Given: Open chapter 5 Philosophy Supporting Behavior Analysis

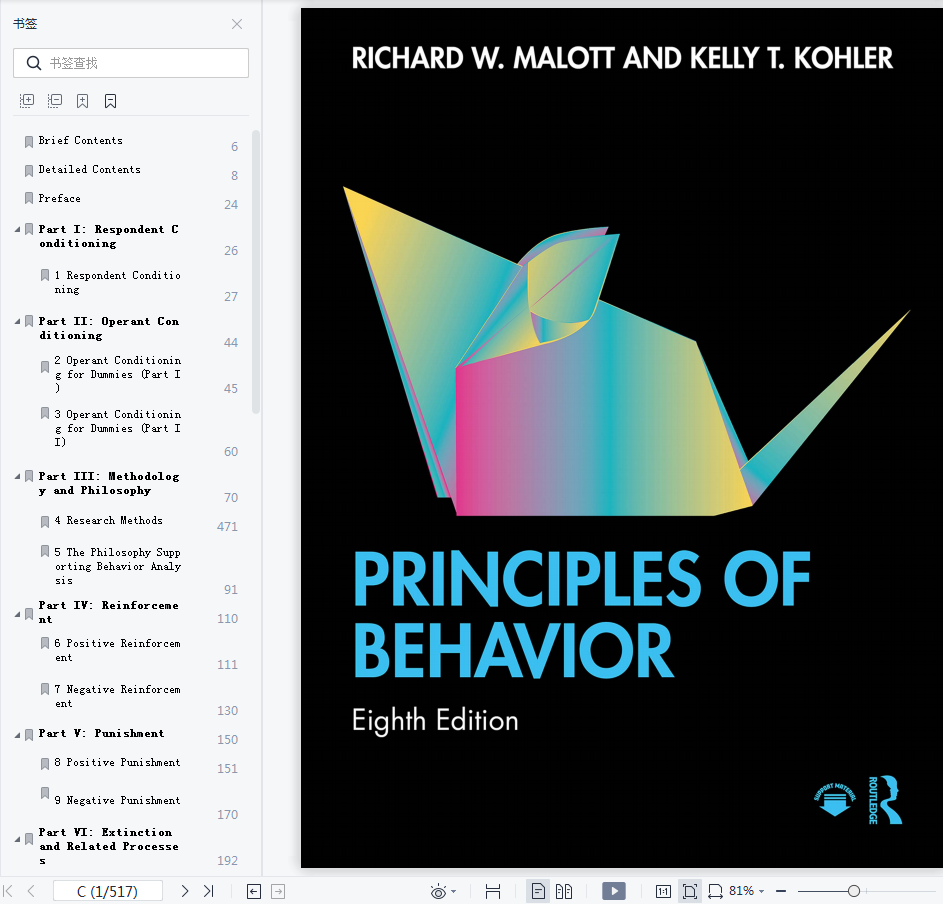Looking at the screenshot, I should 117,566.
